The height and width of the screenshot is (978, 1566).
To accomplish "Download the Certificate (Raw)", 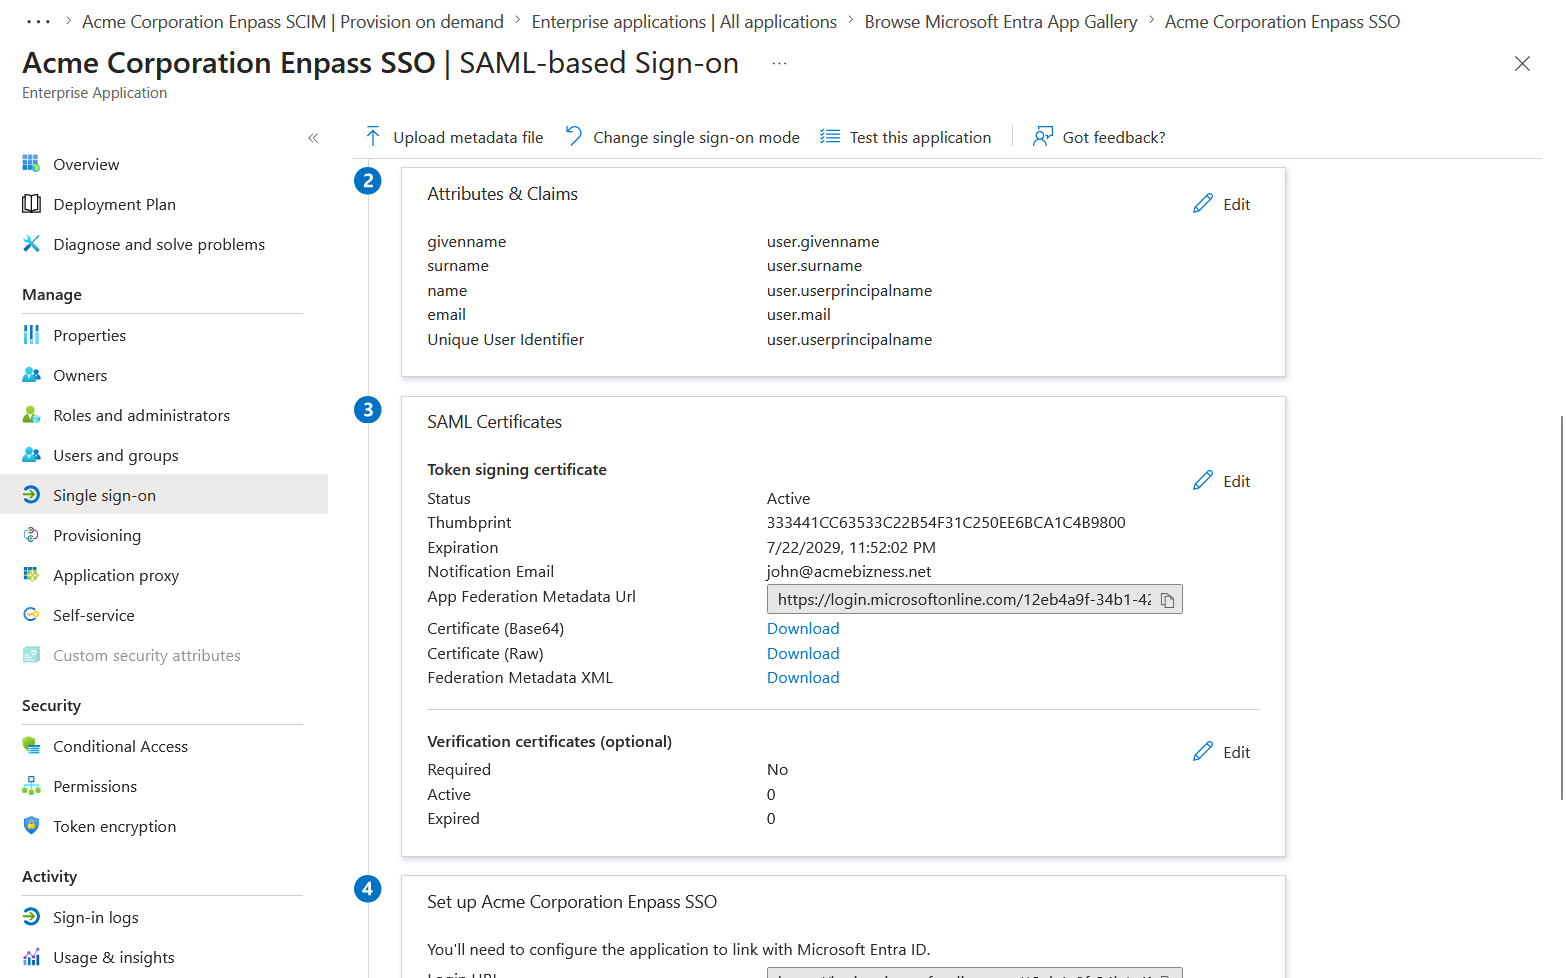I will click(x=803, y=653).
